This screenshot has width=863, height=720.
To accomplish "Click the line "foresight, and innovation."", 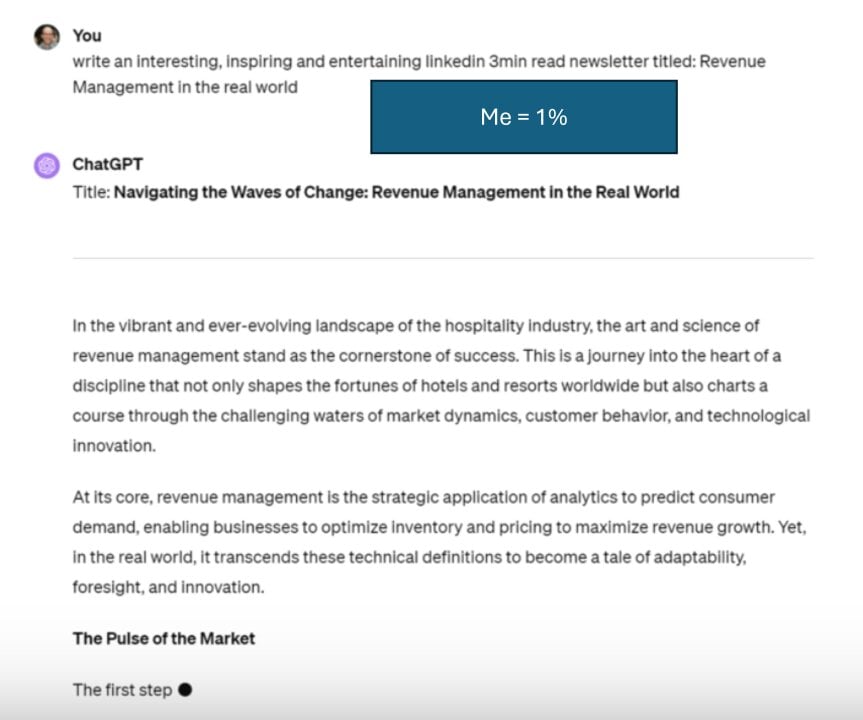I will point(168,587).
